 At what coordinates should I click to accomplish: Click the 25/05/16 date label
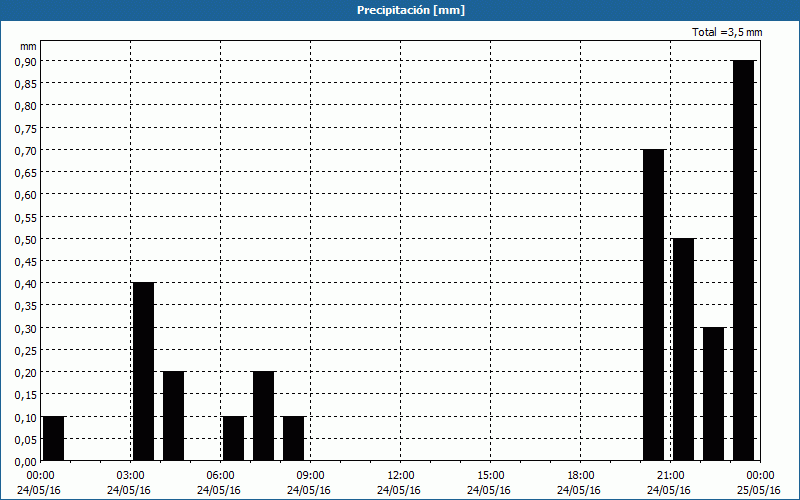point(759,490)
